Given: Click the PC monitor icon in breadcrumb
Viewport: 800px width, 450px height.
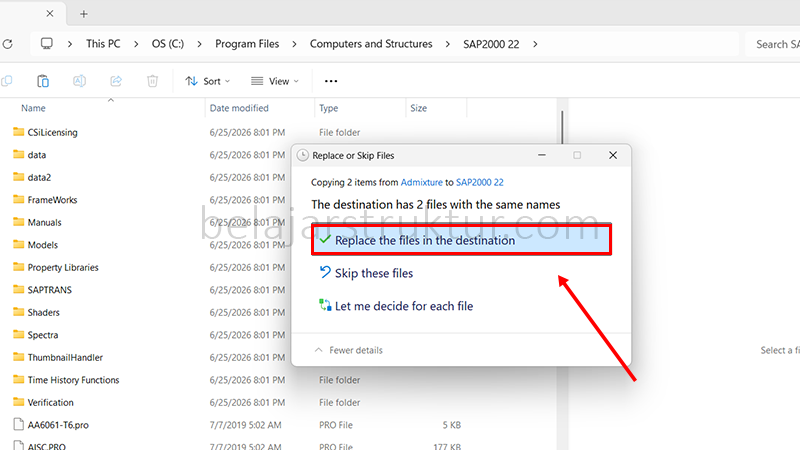Looking at the screenshot, I should pos(46,44).
